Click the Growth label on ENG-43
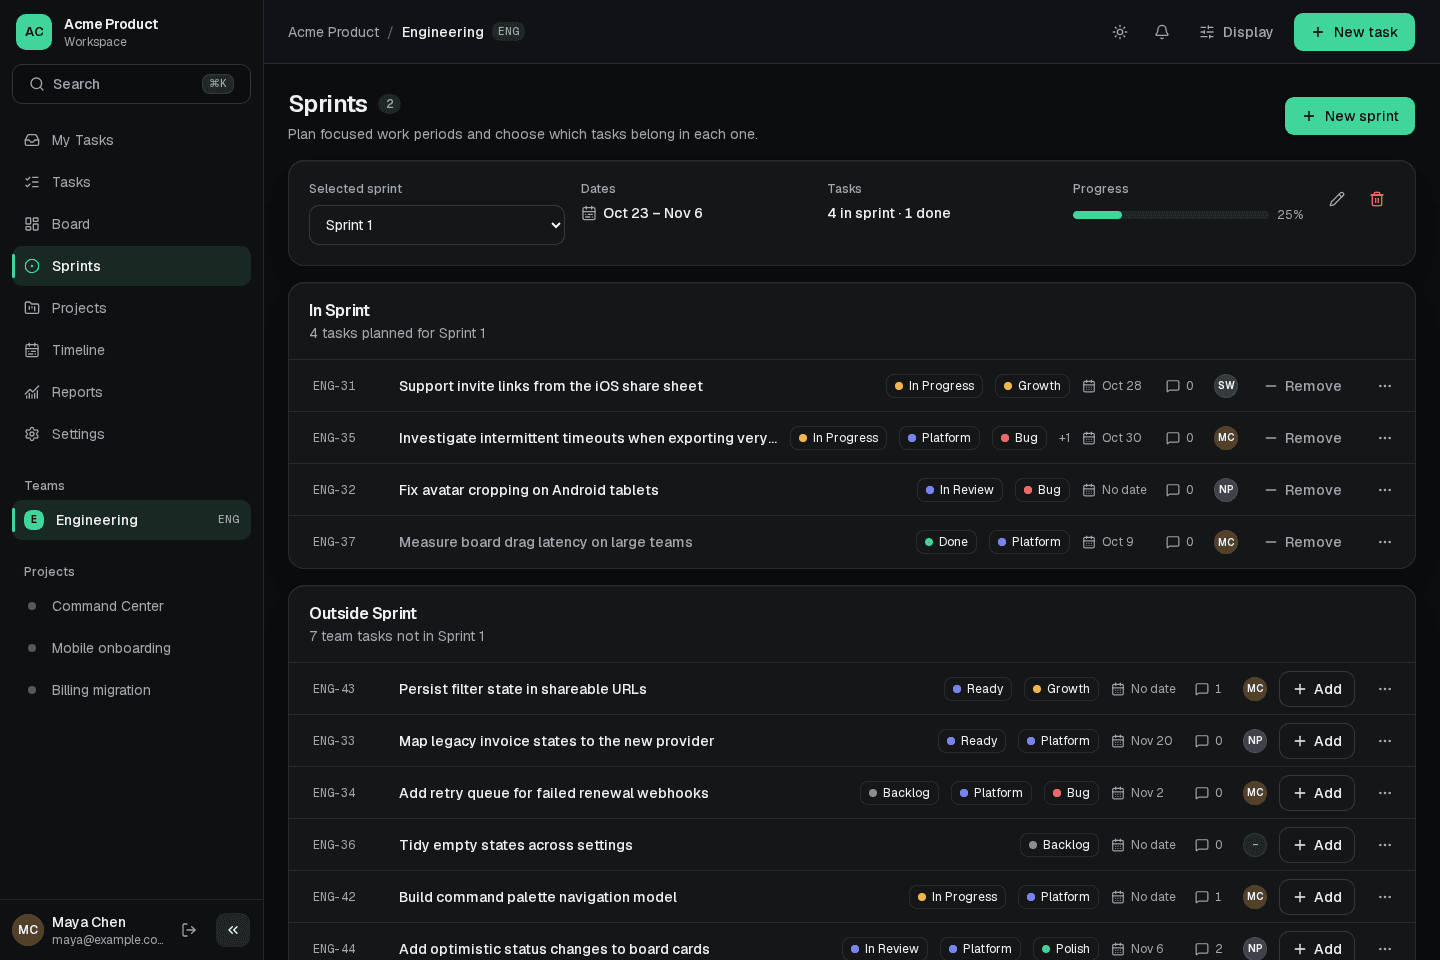This screenshot has width=1440, height=960. (x=1061, y=689)
